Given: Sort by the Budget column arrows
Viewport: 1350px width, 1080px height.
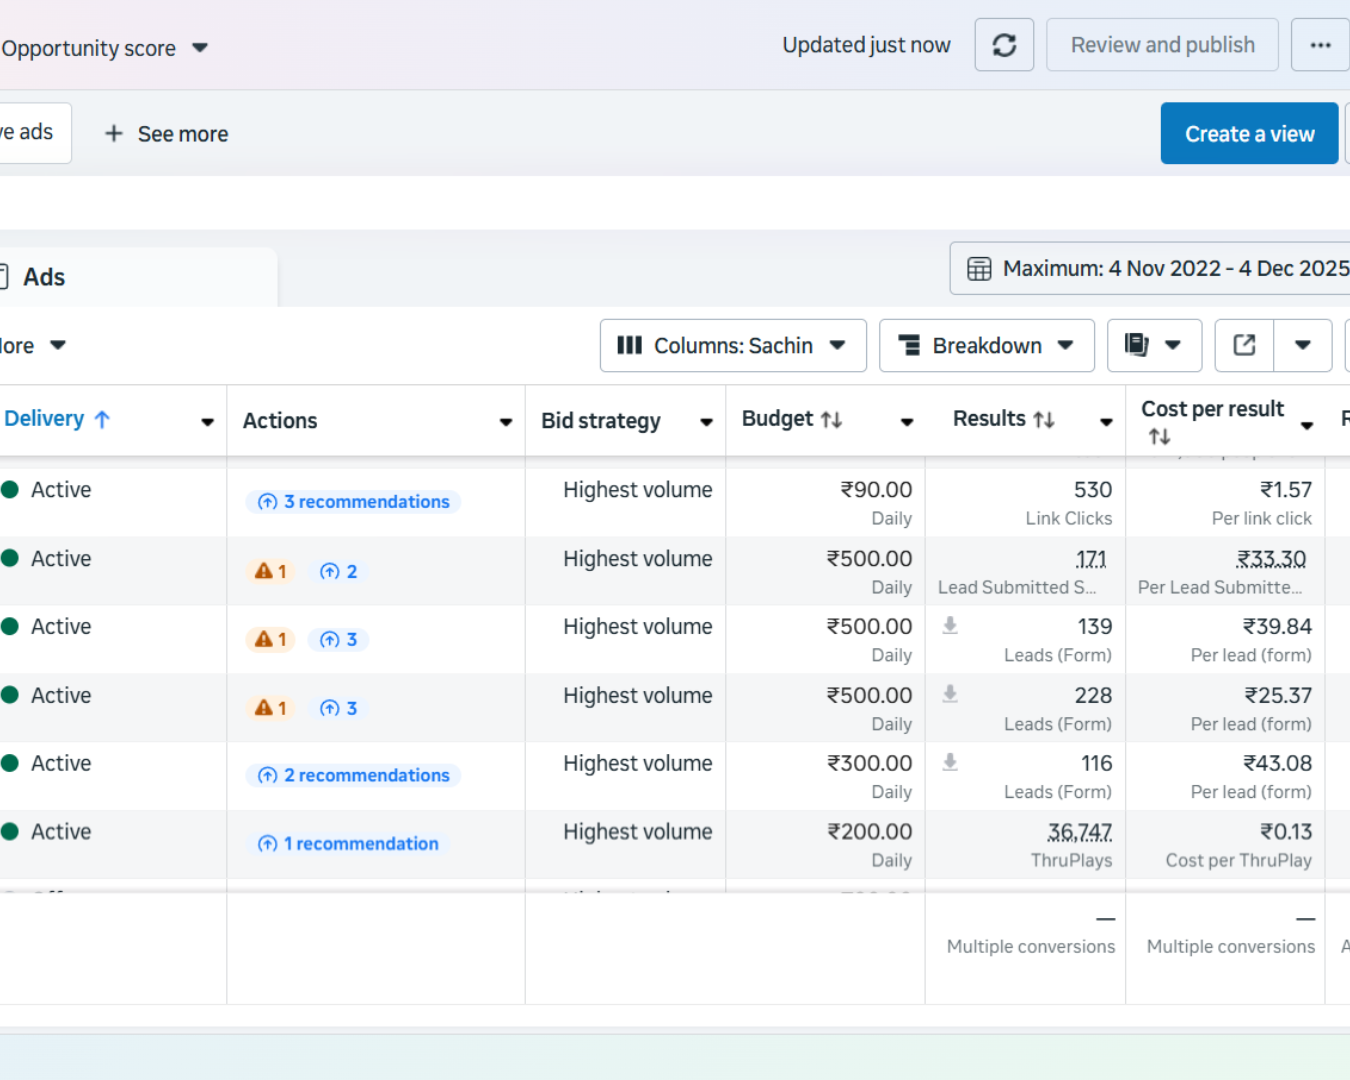Looking at the screenshot, I should pyautogui.click(x=831, y=420).
